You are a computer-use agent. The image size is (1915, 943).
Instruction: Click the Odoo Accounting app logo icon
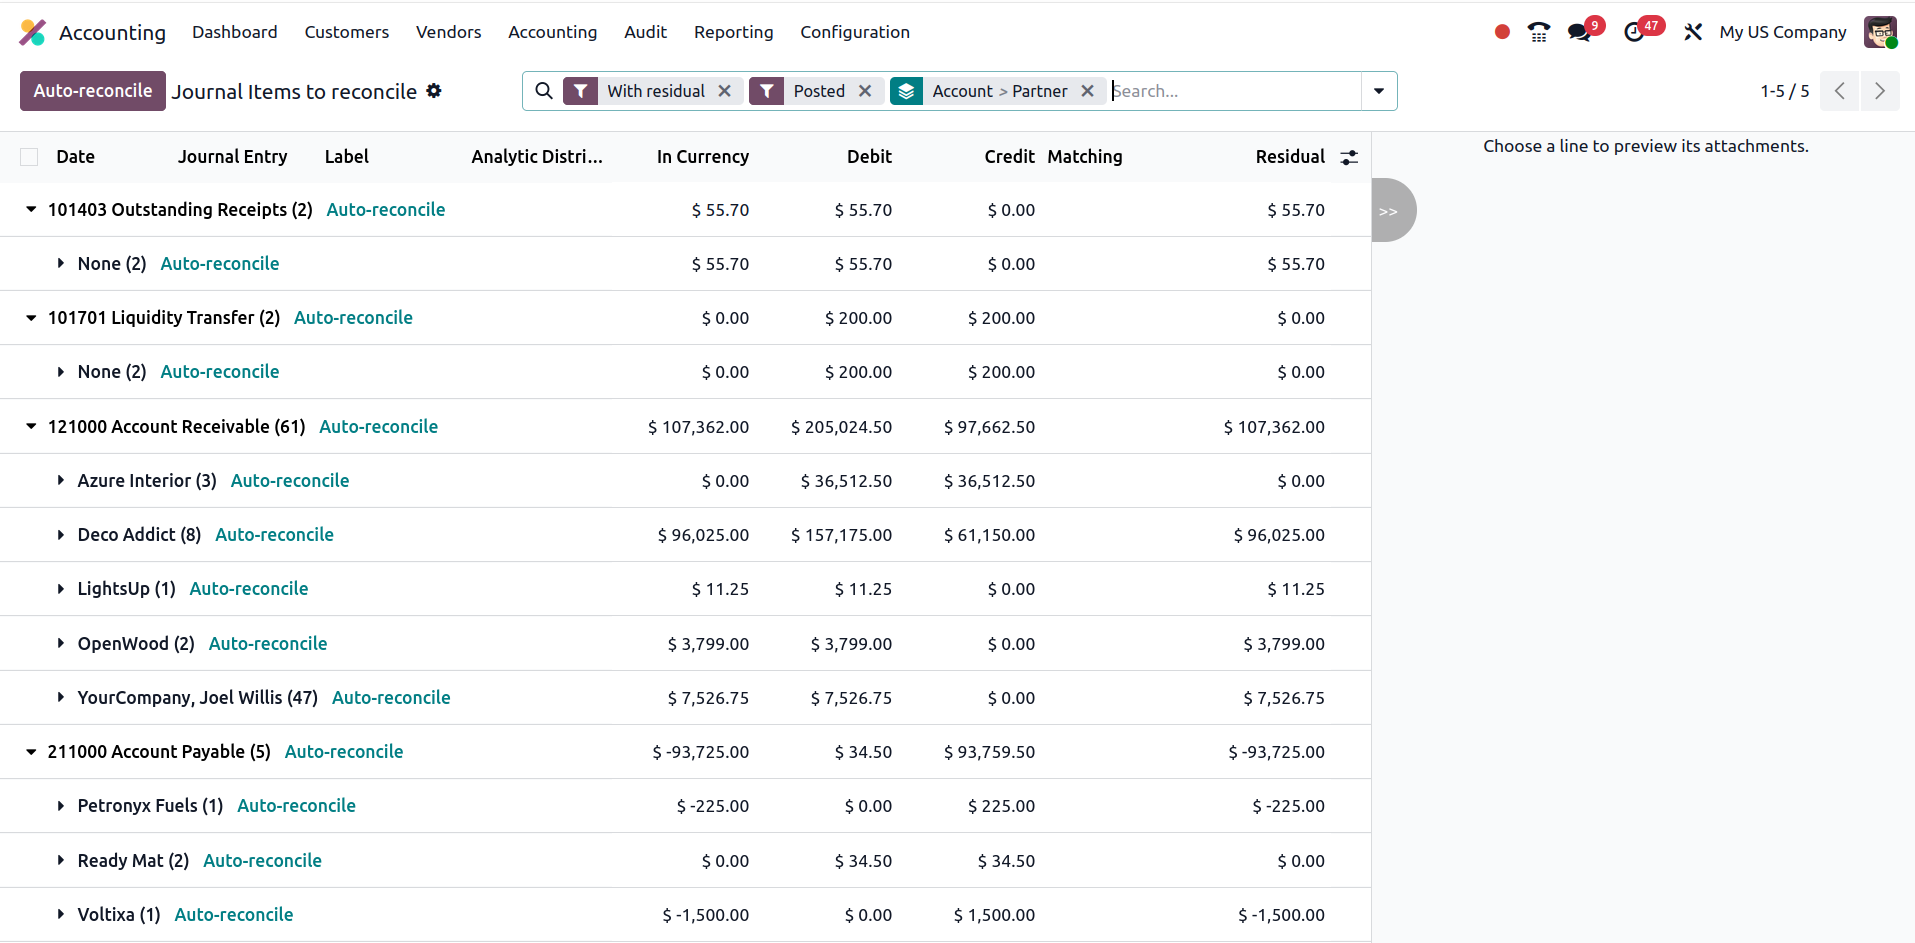(33, 32)
